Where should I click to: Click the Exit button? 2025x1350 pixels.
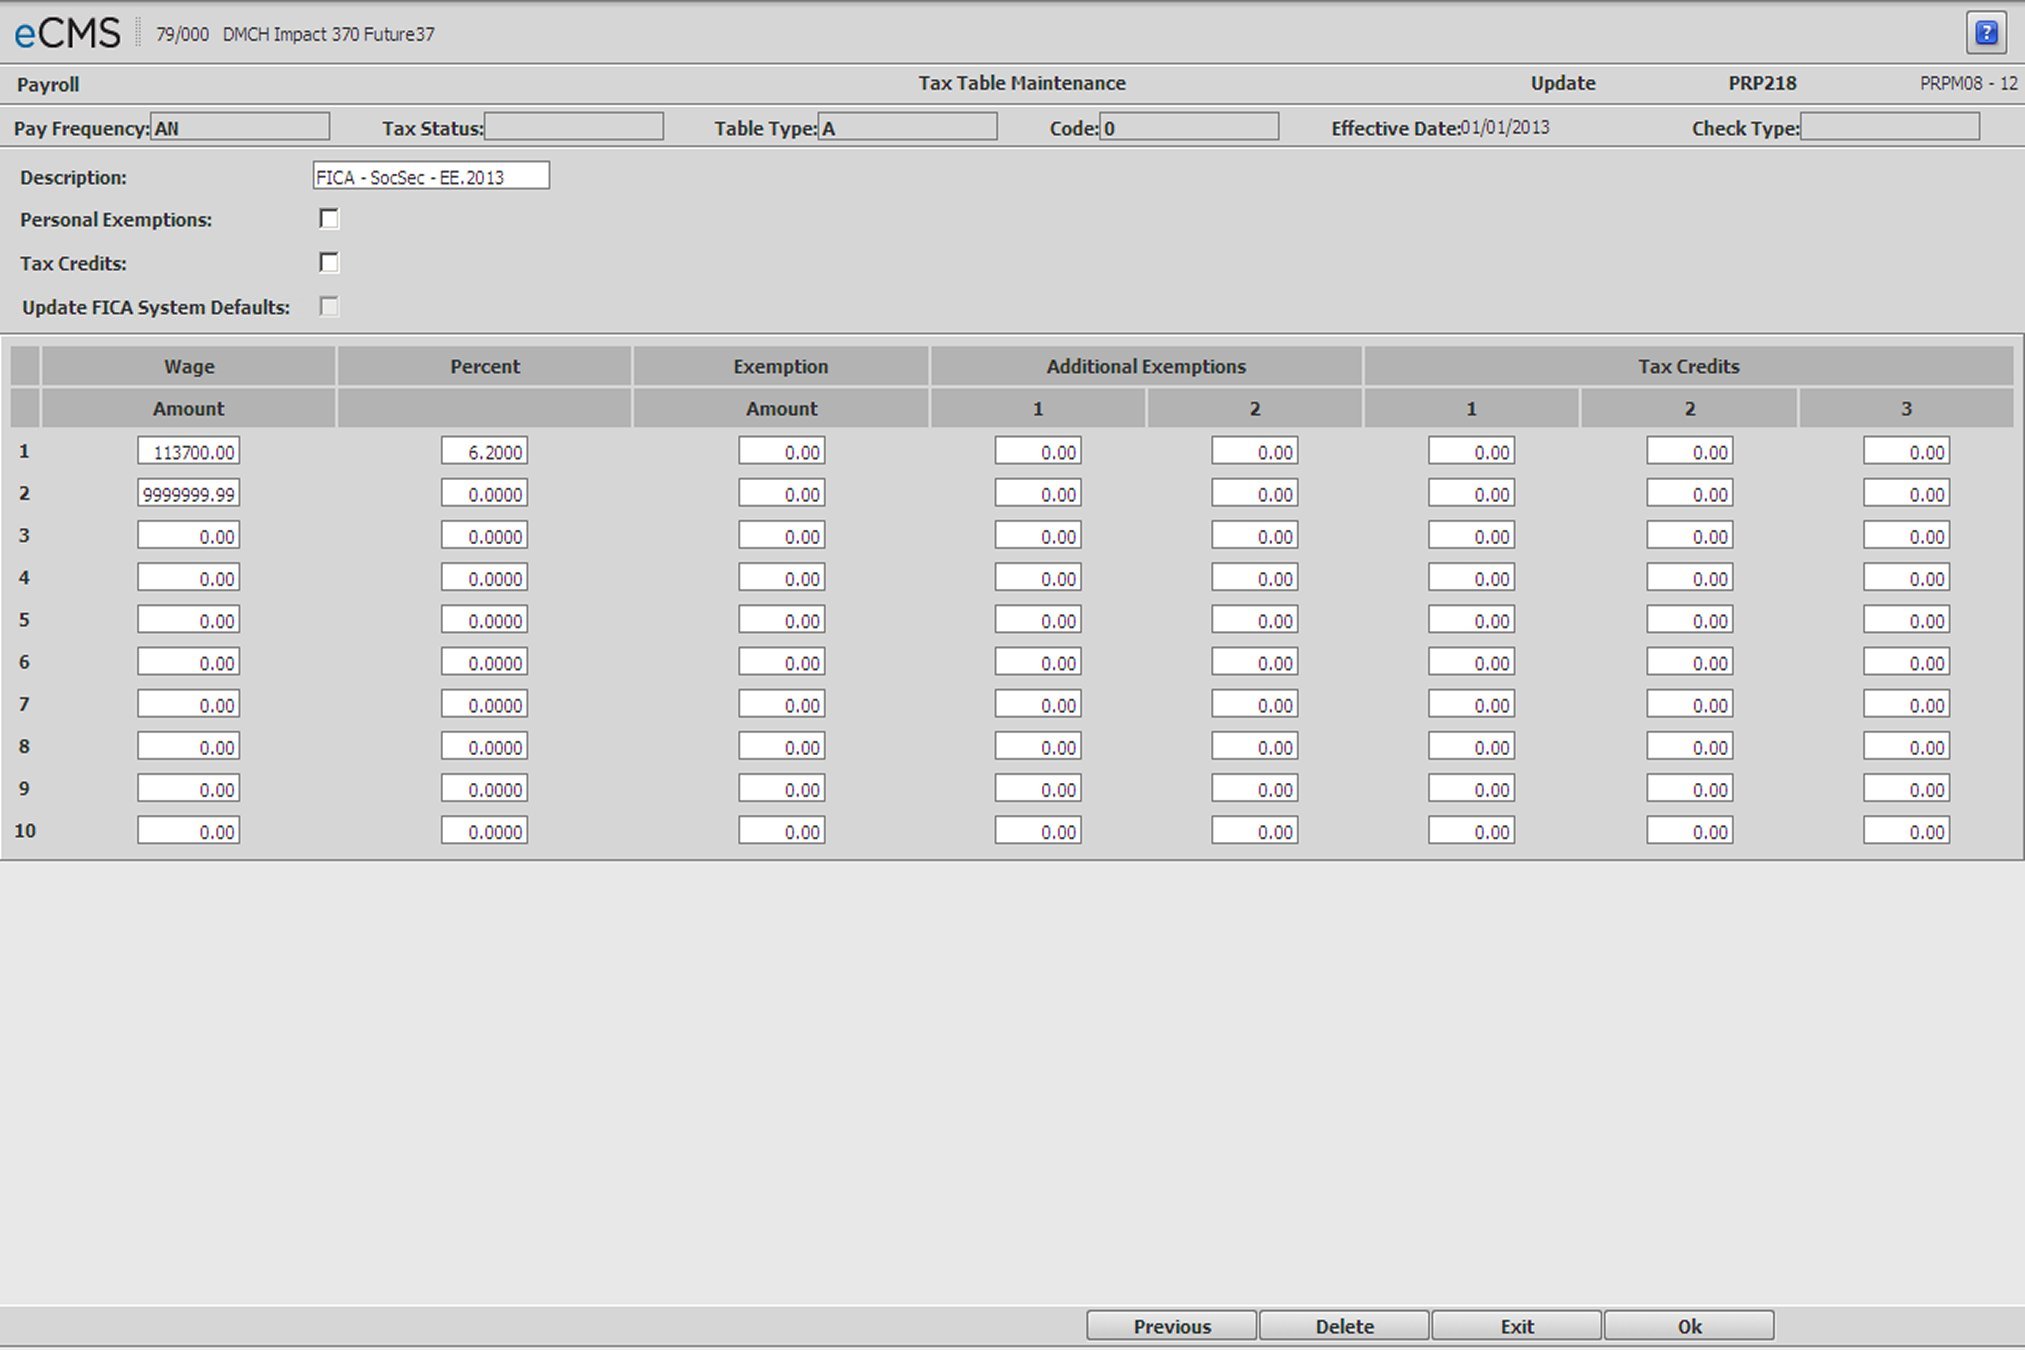pos(1516,1325)
